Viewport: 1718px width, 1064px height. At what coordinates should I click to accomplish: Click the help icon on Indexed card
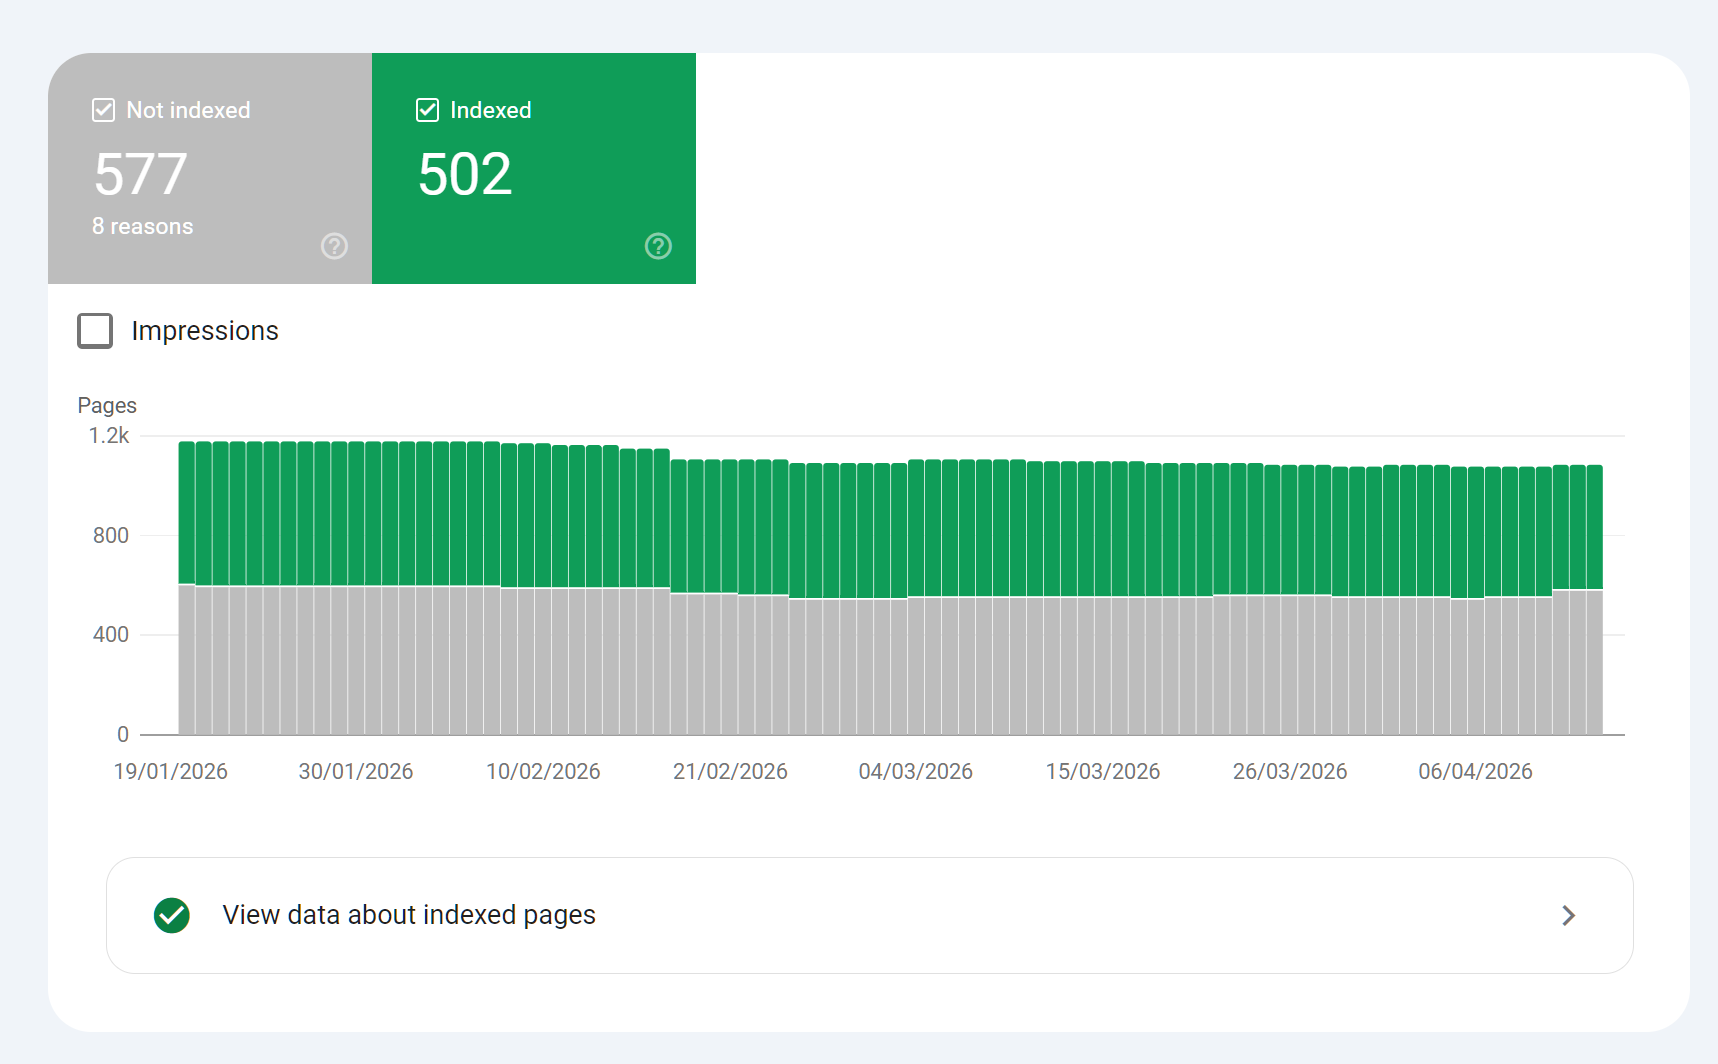pyautogui.click(x=658, y=246)
